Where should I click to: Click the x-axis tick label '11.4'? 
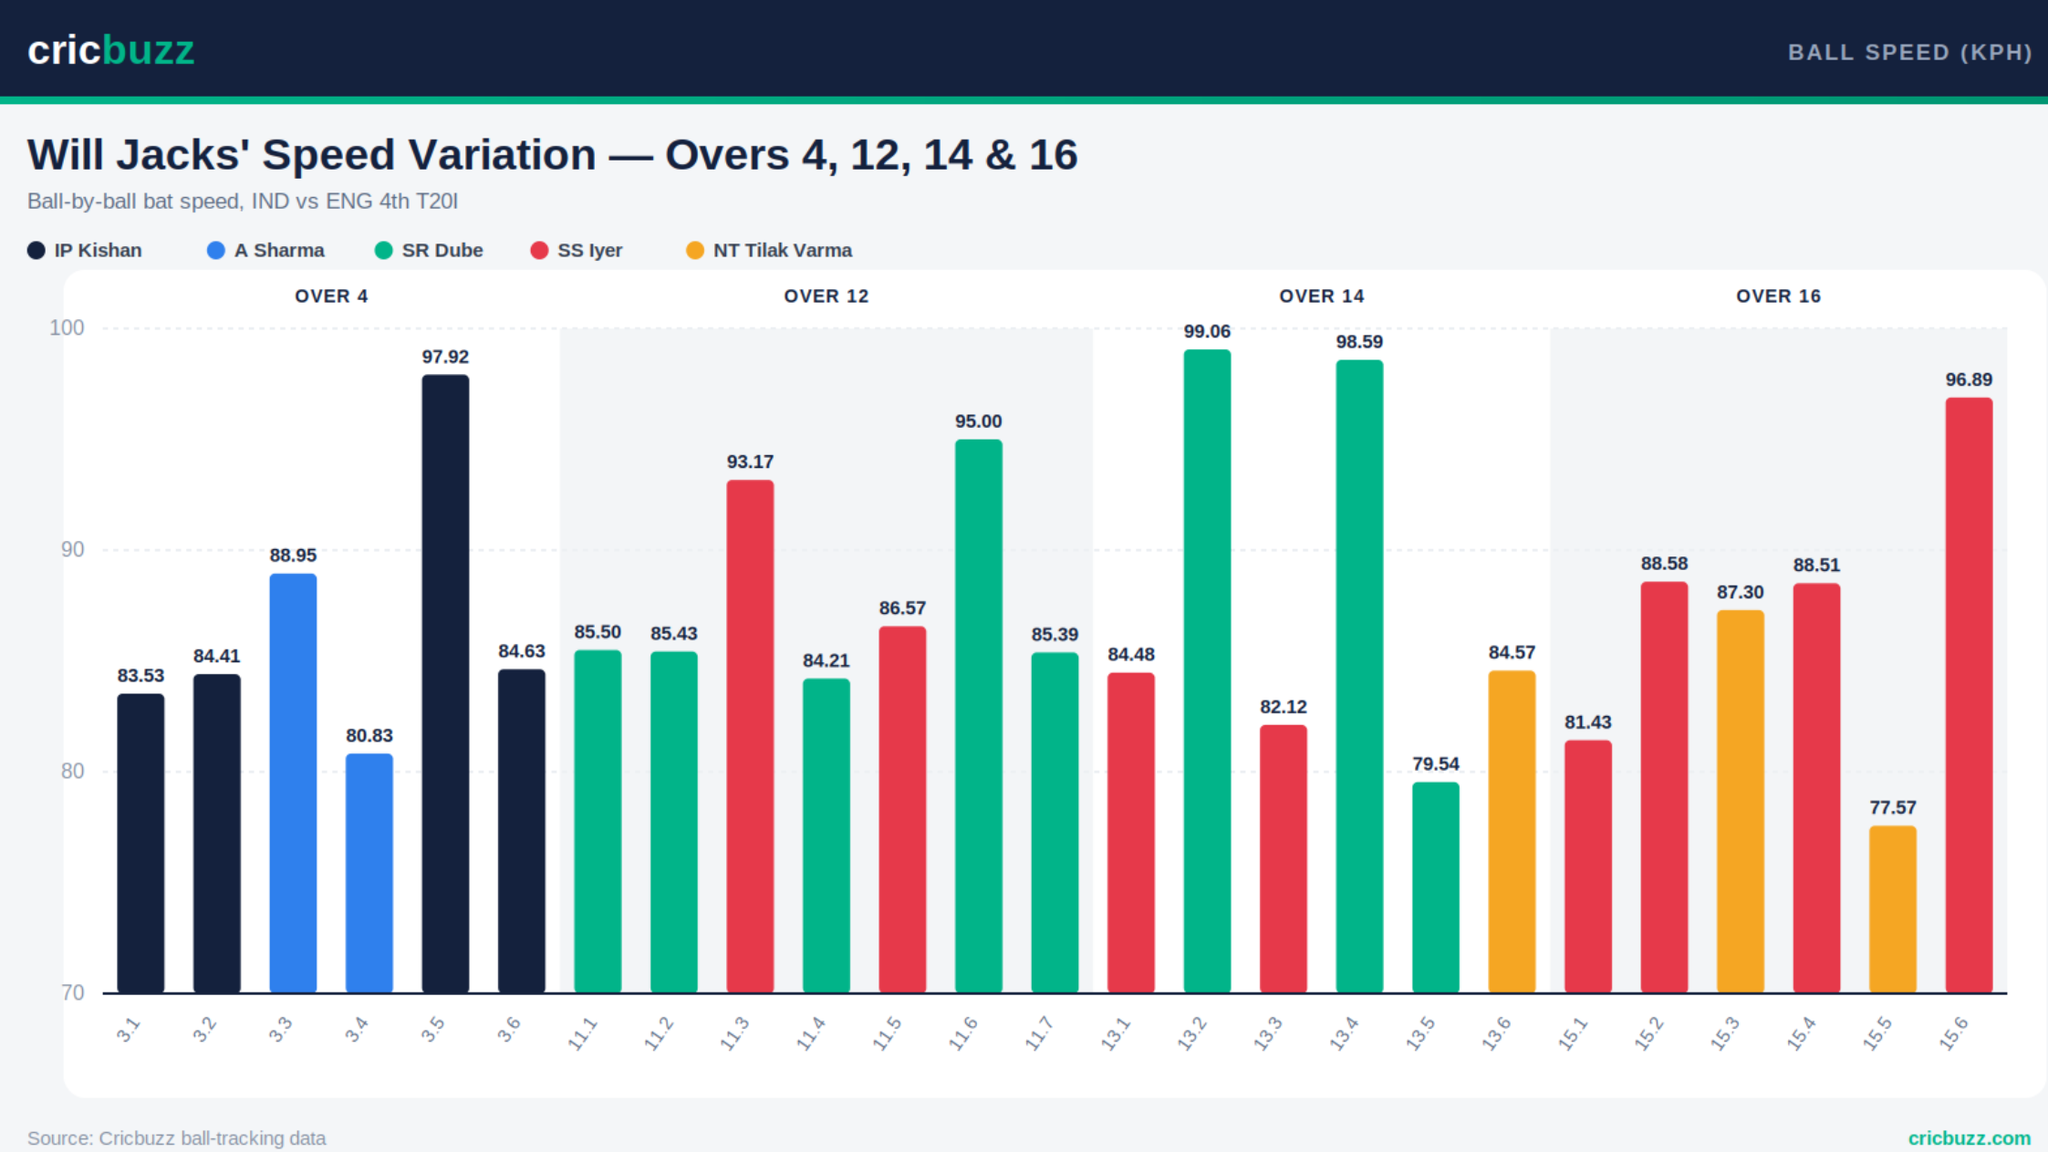(810, 1033)
